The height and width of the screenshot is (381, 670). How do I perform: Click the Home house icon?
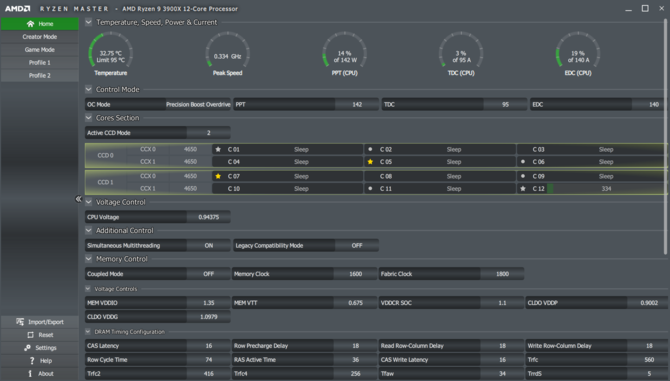(x=30, y=24)
